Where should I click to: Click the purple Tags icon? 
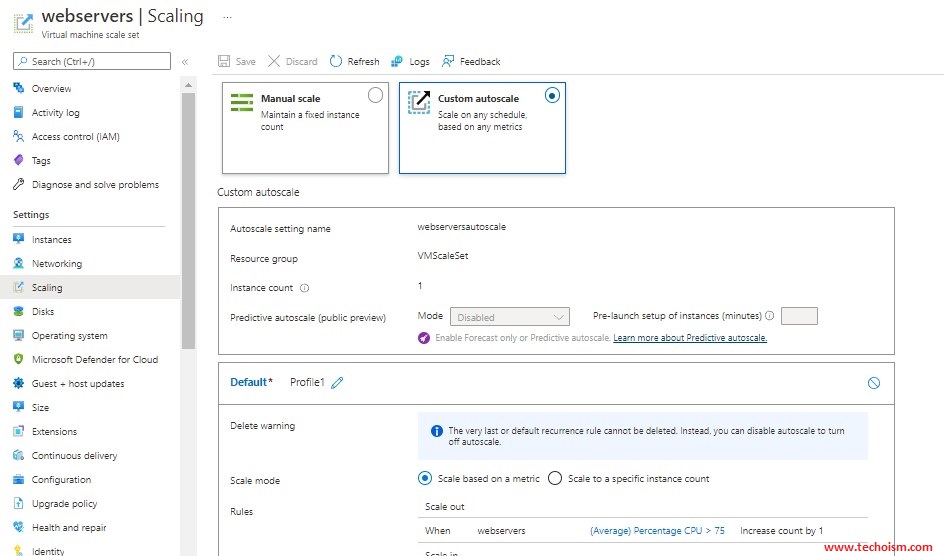(x=19, y=160)
